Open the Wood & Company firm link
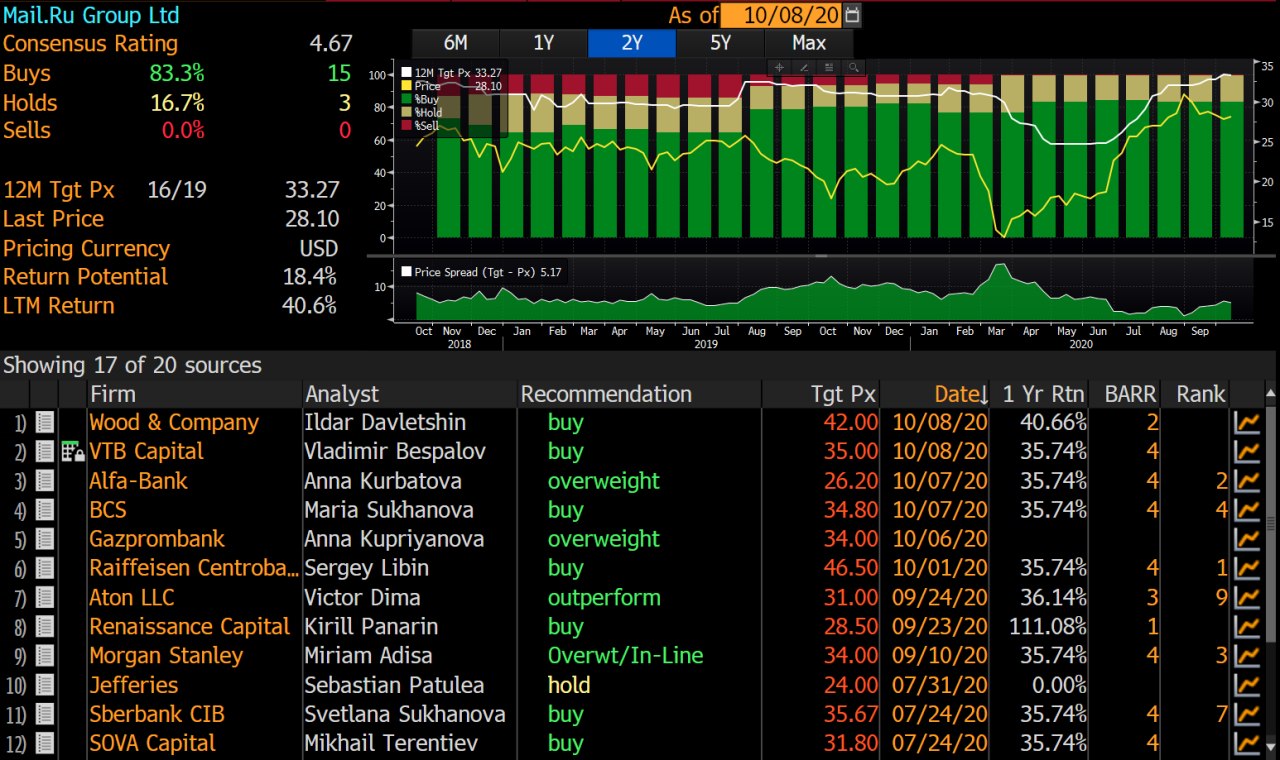 (x=174, y=423)
